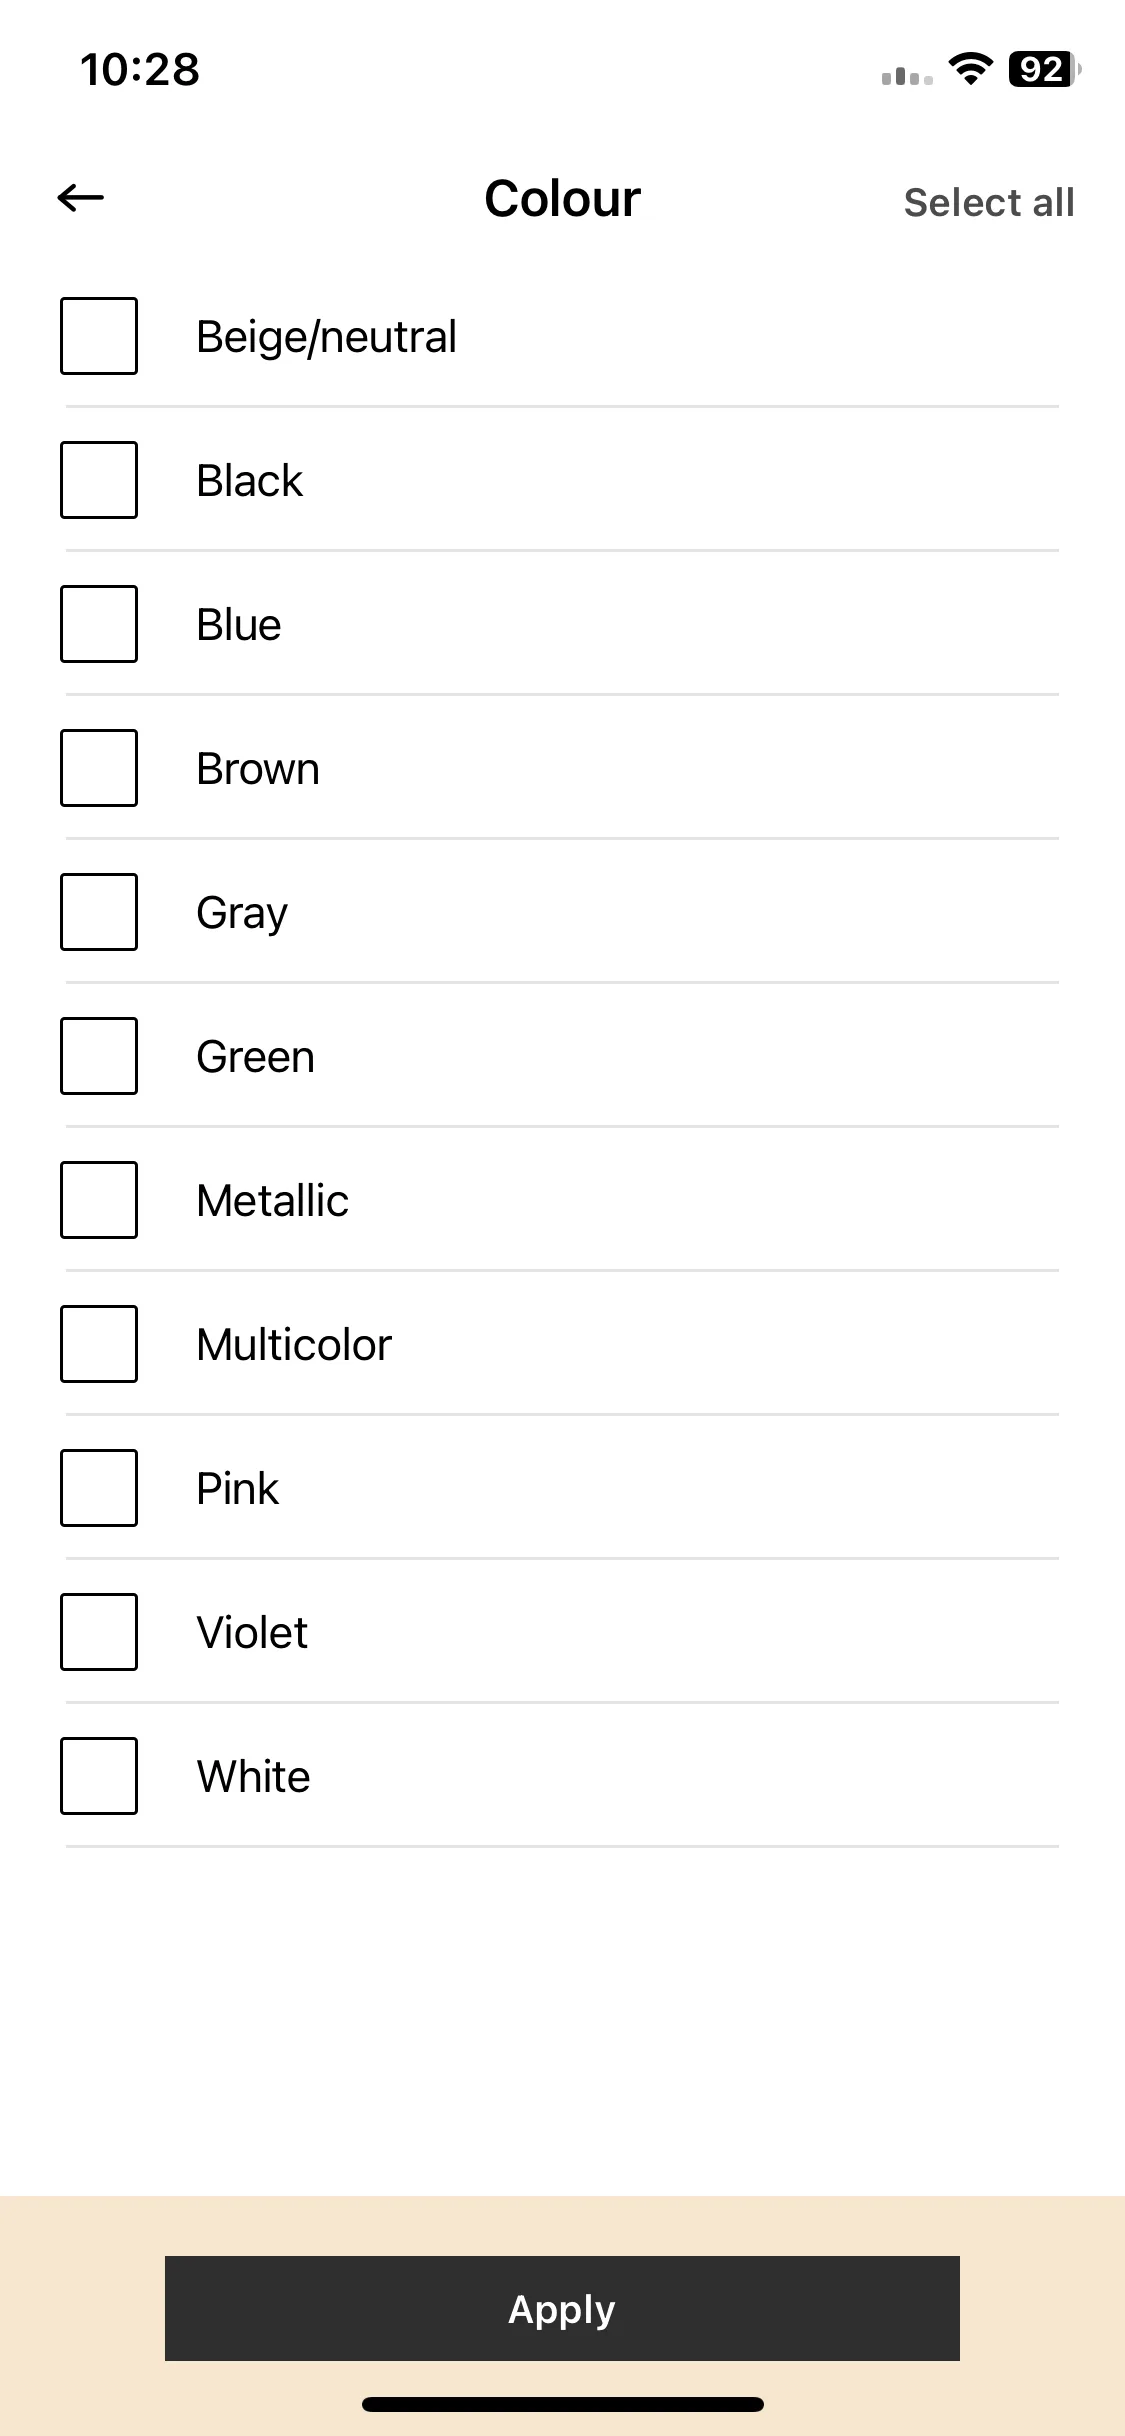Check the White colour checkbox

tap(99, 1776)
